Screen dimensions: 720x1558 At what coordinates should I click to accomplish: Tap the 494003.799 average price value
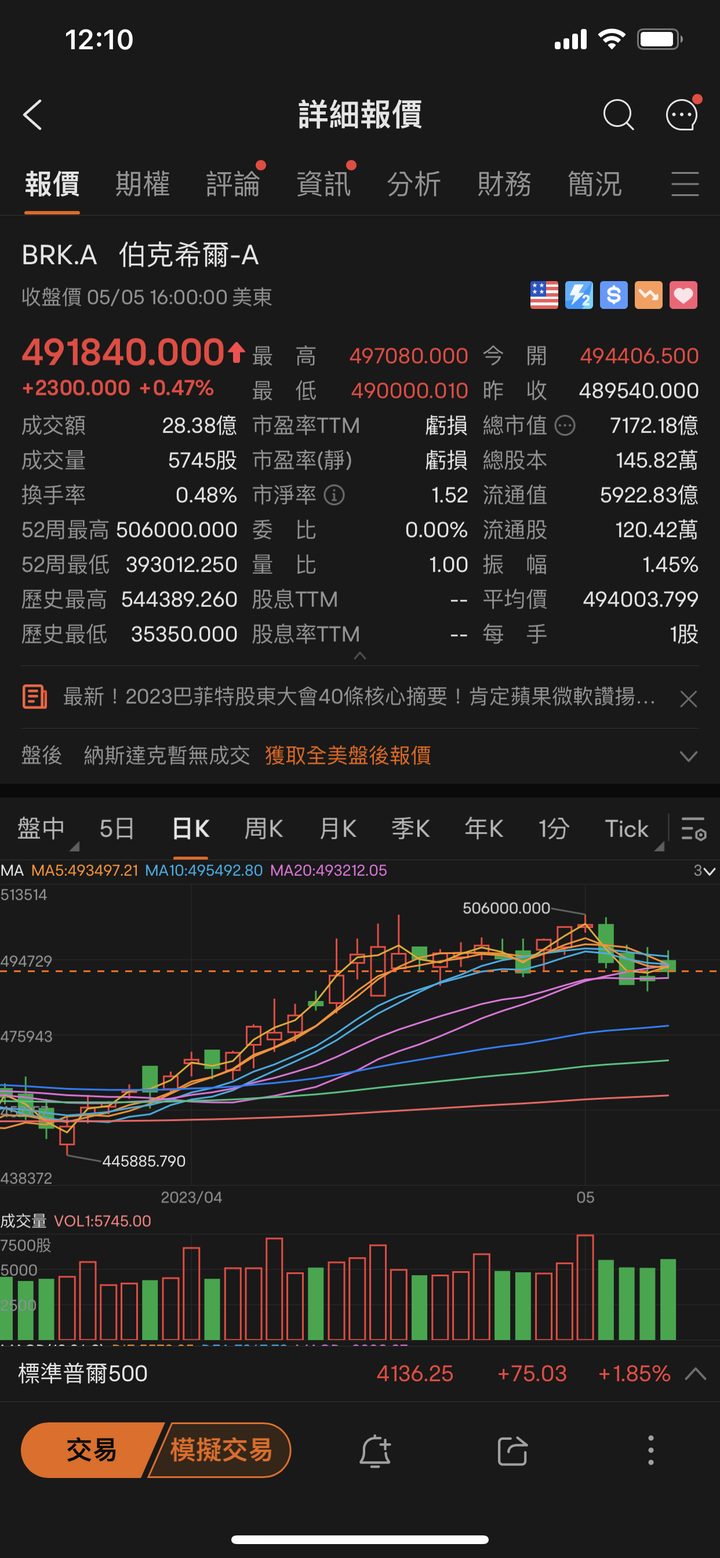point(641,600)
